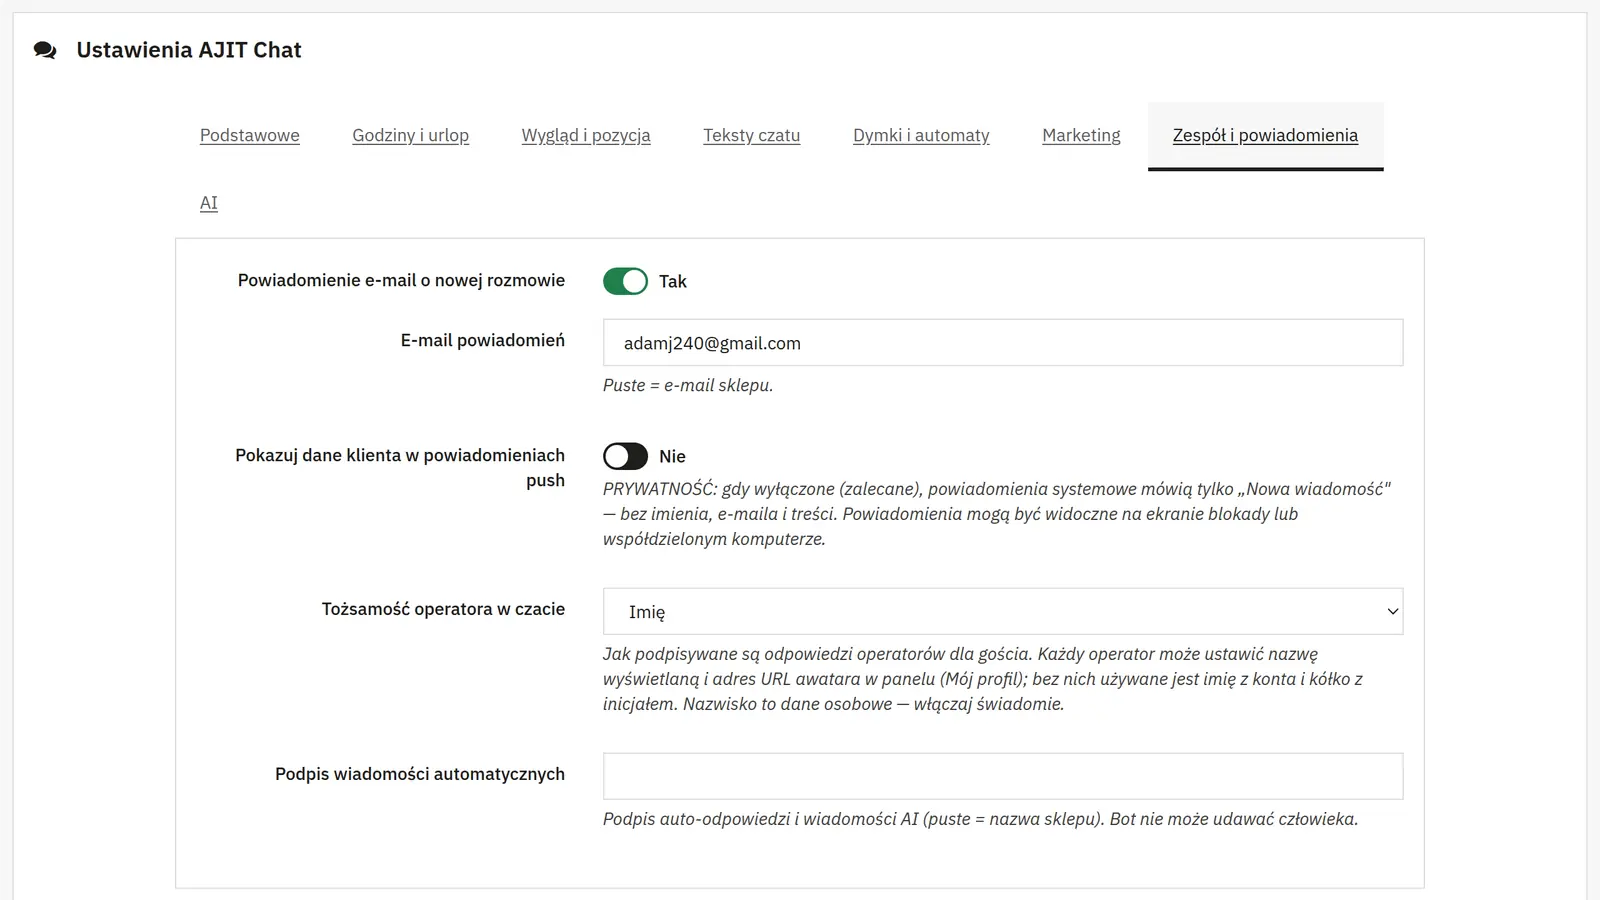This screenshot has height=900, width=1600.
Task: Click the operator identity help text starting 'Jak podpisywane'
Action: tap(983, 679)
